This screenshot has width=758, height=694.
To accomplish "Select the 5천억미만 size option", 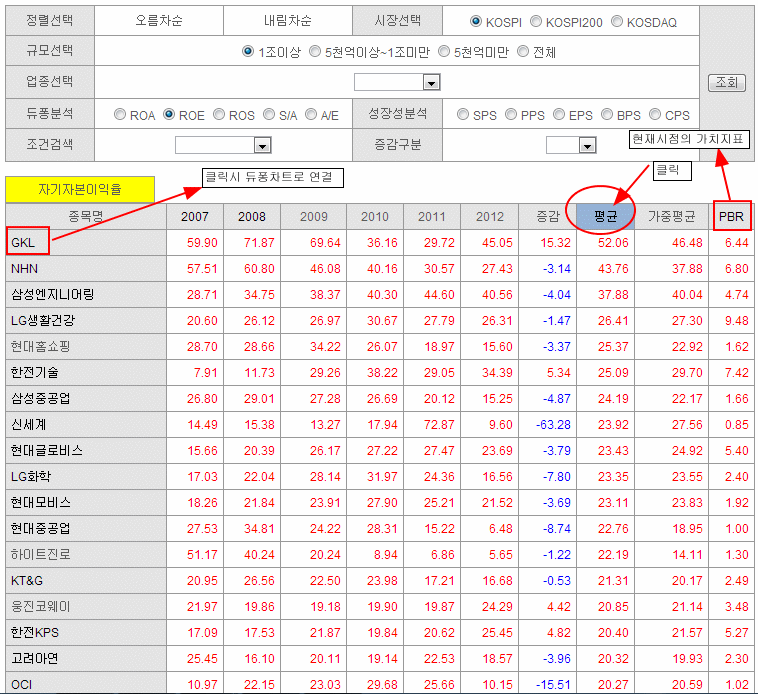I will pos(444,51).
